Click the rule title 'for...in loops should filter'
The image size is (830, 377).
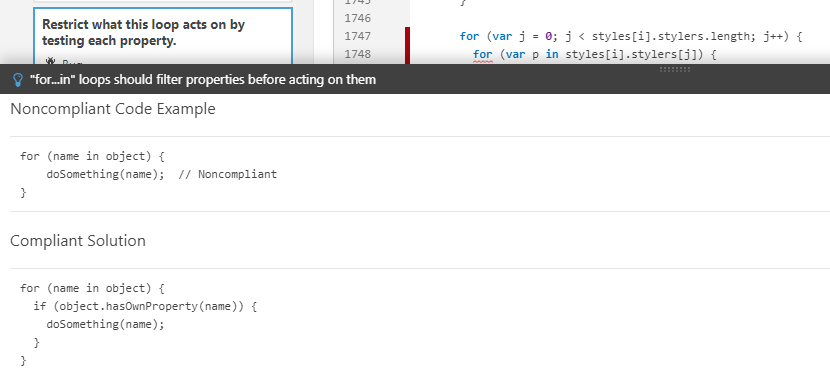point(203,80)
